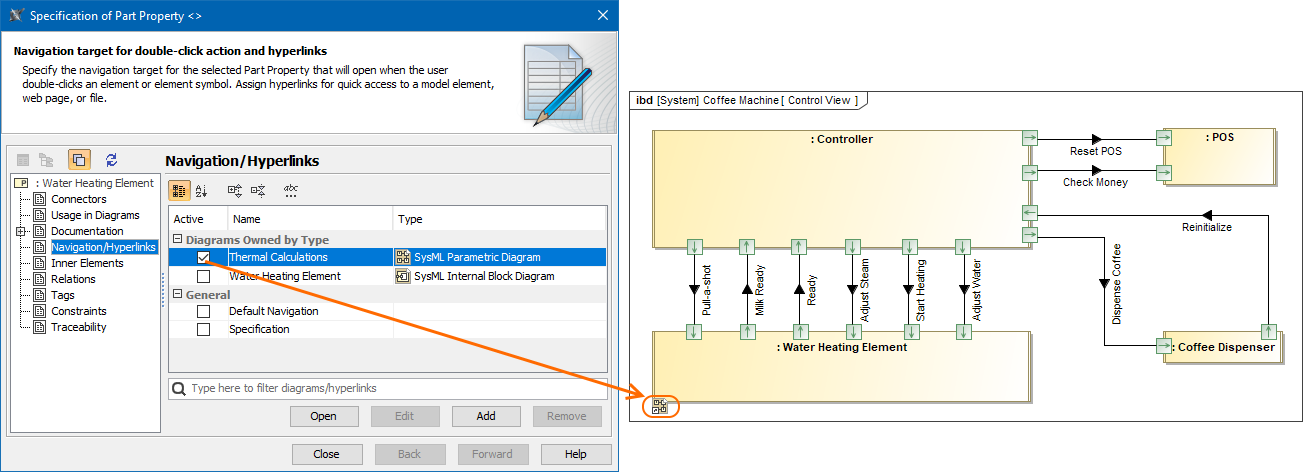Click the collapse all groups icon
Image resolution: width=1304 pixels, height=473 pixels.
tap(258, 190)
